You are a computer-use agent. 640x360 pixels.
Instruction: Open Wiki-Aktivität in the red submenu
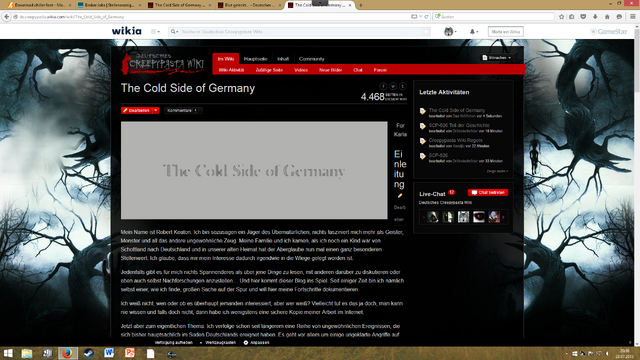pos(231,70)
